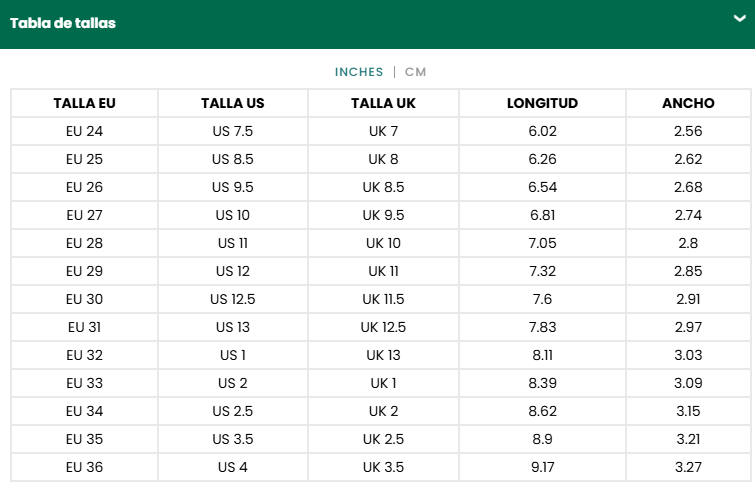Click the ANCHO column header
755x487 pixels.
[688, 103]
